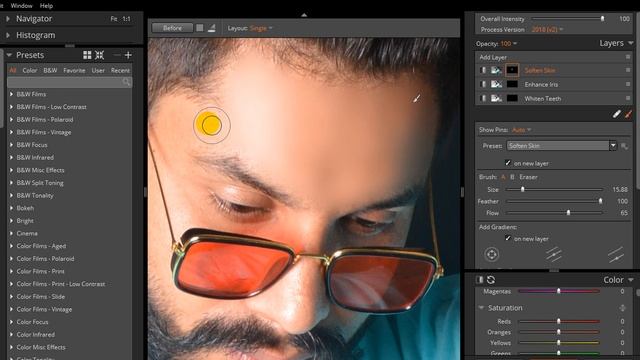The image size is (640, 360).
Task: Click the triangle icon beside the Before button
Action: click(x=211, y=28)
